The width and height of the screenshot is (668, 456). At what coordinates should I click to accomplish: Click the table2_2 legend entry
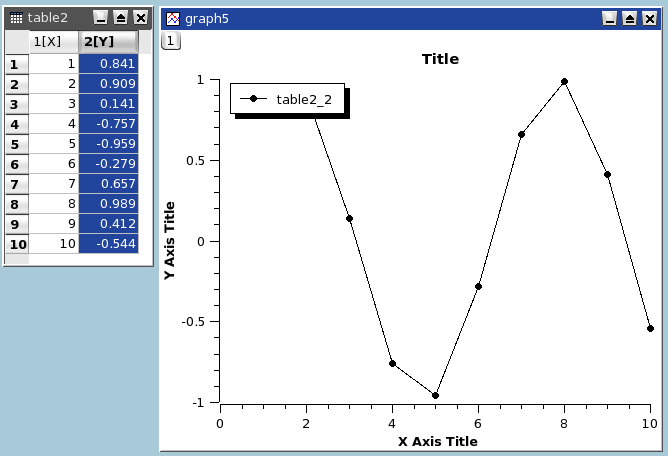tap(304, 99)
